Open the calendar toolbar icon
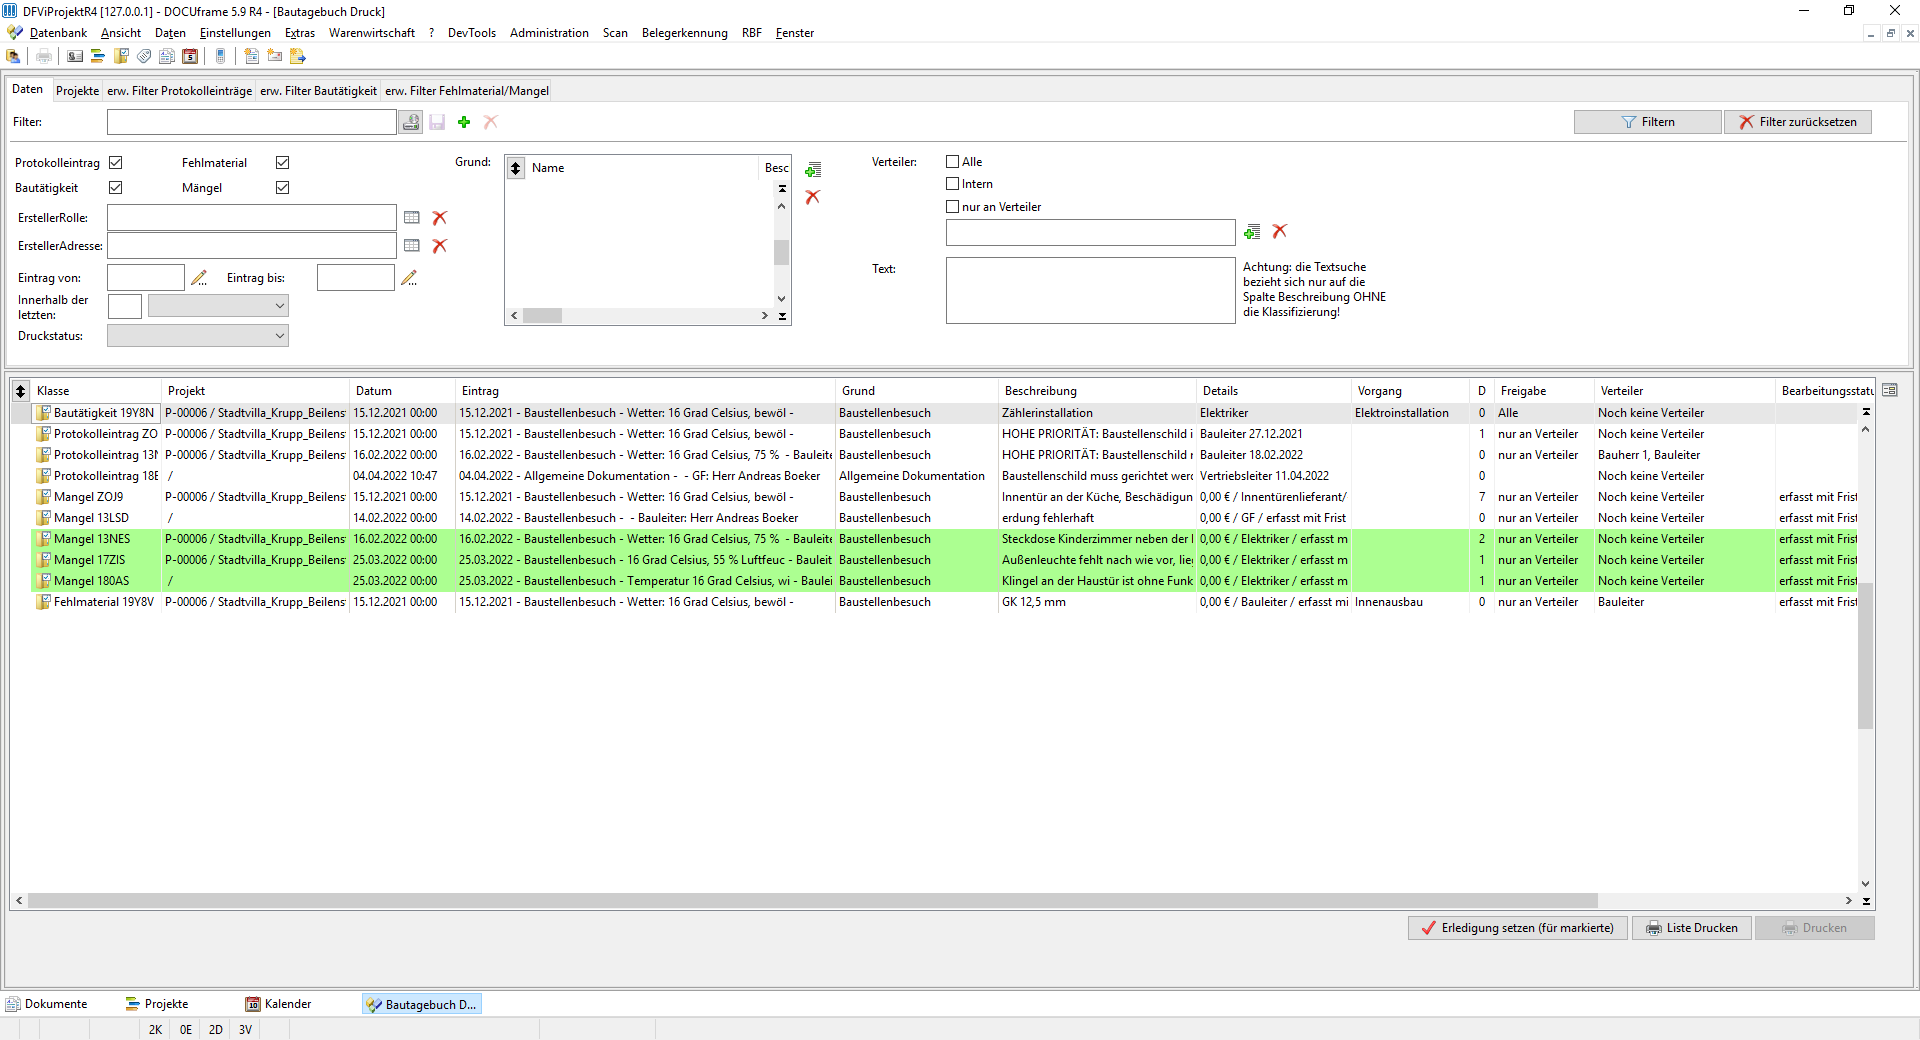This screenshot has width=1920, height=1040. point(190,56)
